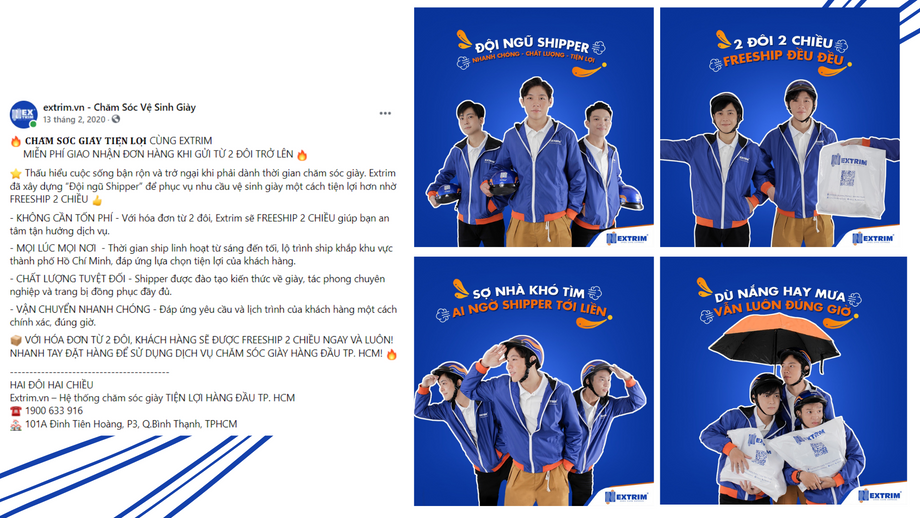This screenshot has width=920, height=518.
Task: Open the 2 Đôi 2 Chiều Freeship photo
Action: point(780,127)
